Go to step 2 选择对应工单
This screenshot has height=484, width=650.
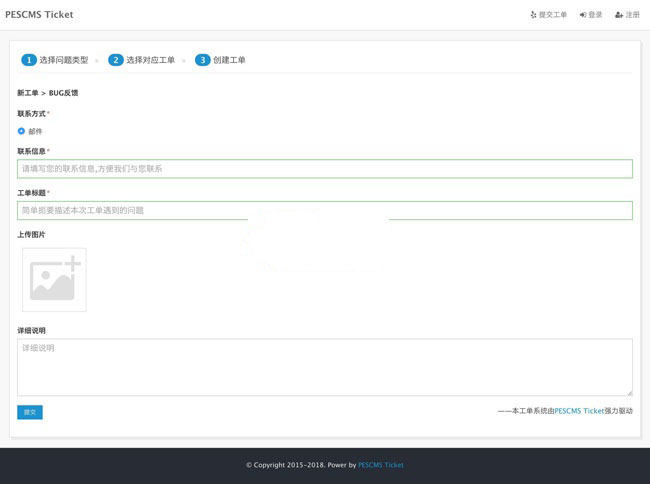coord(141,60)
